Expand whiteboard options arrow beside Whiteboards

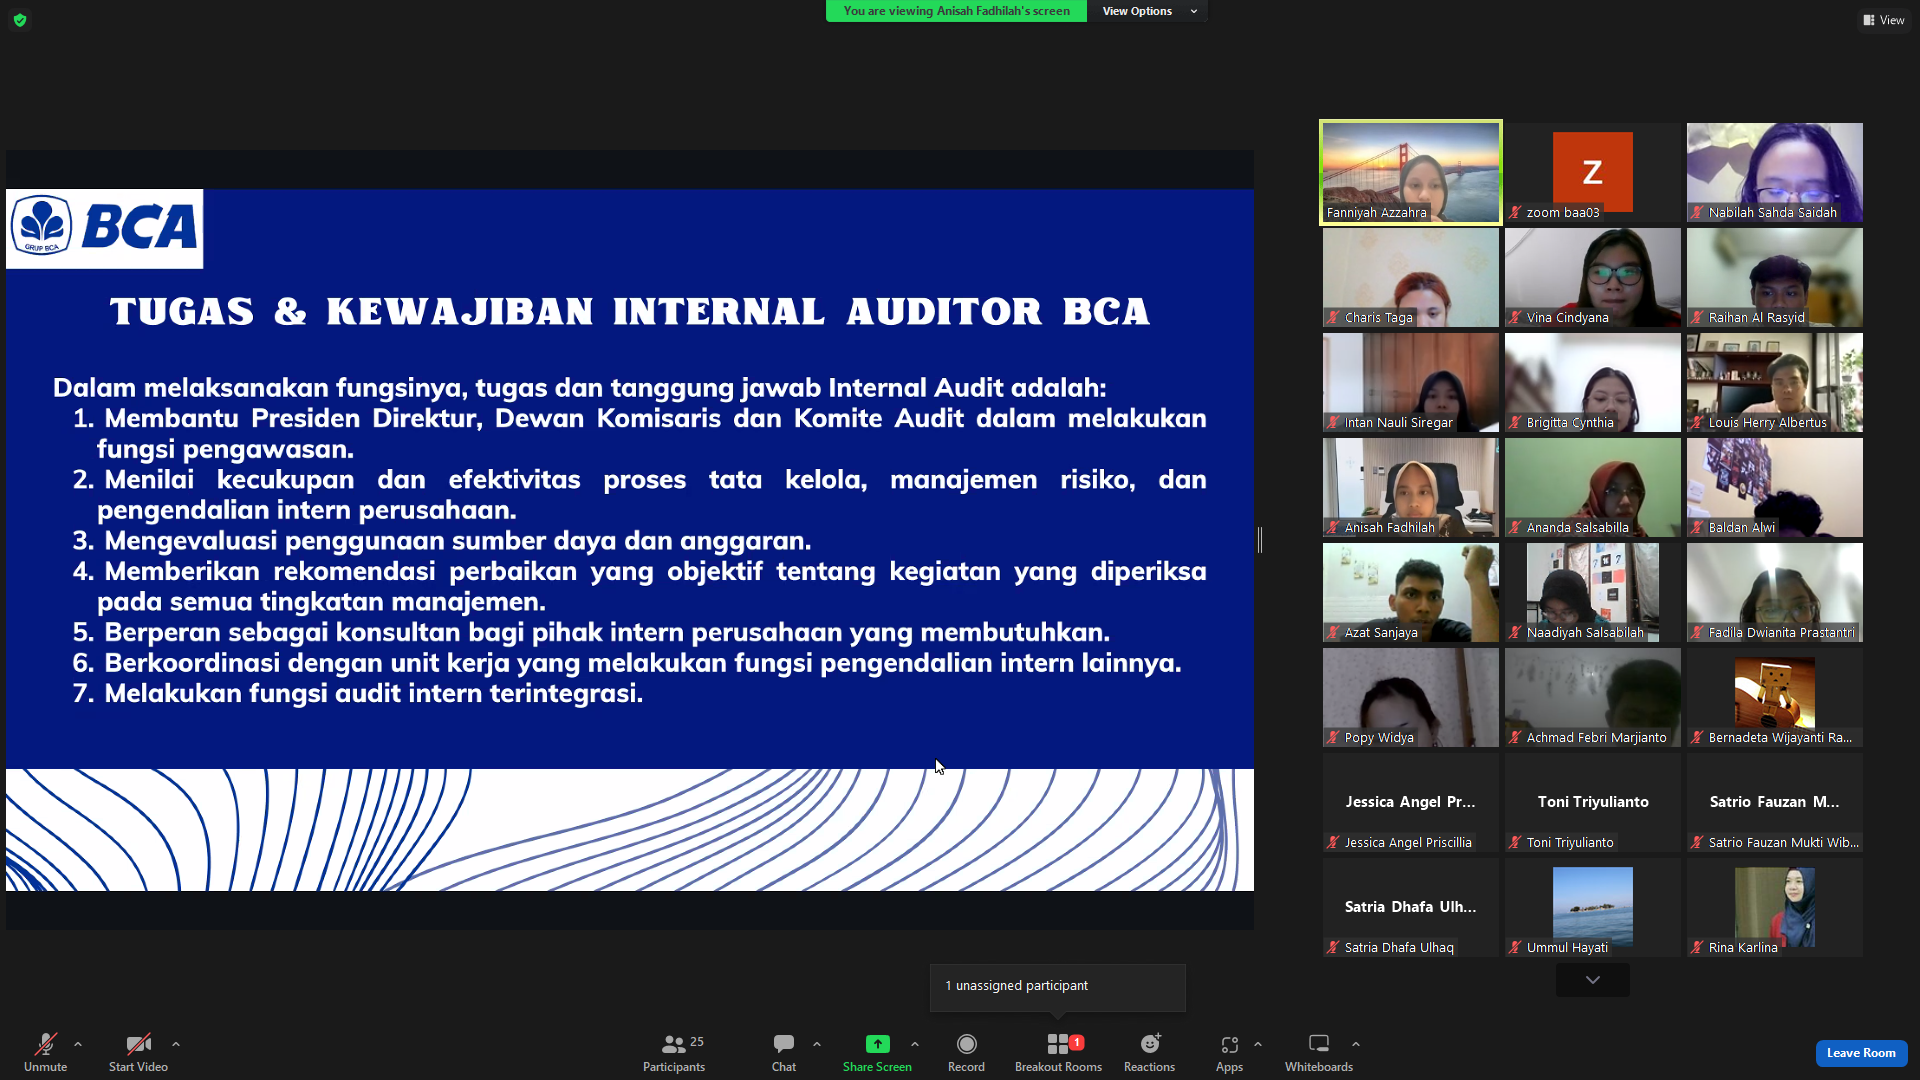[1356, 1044]
